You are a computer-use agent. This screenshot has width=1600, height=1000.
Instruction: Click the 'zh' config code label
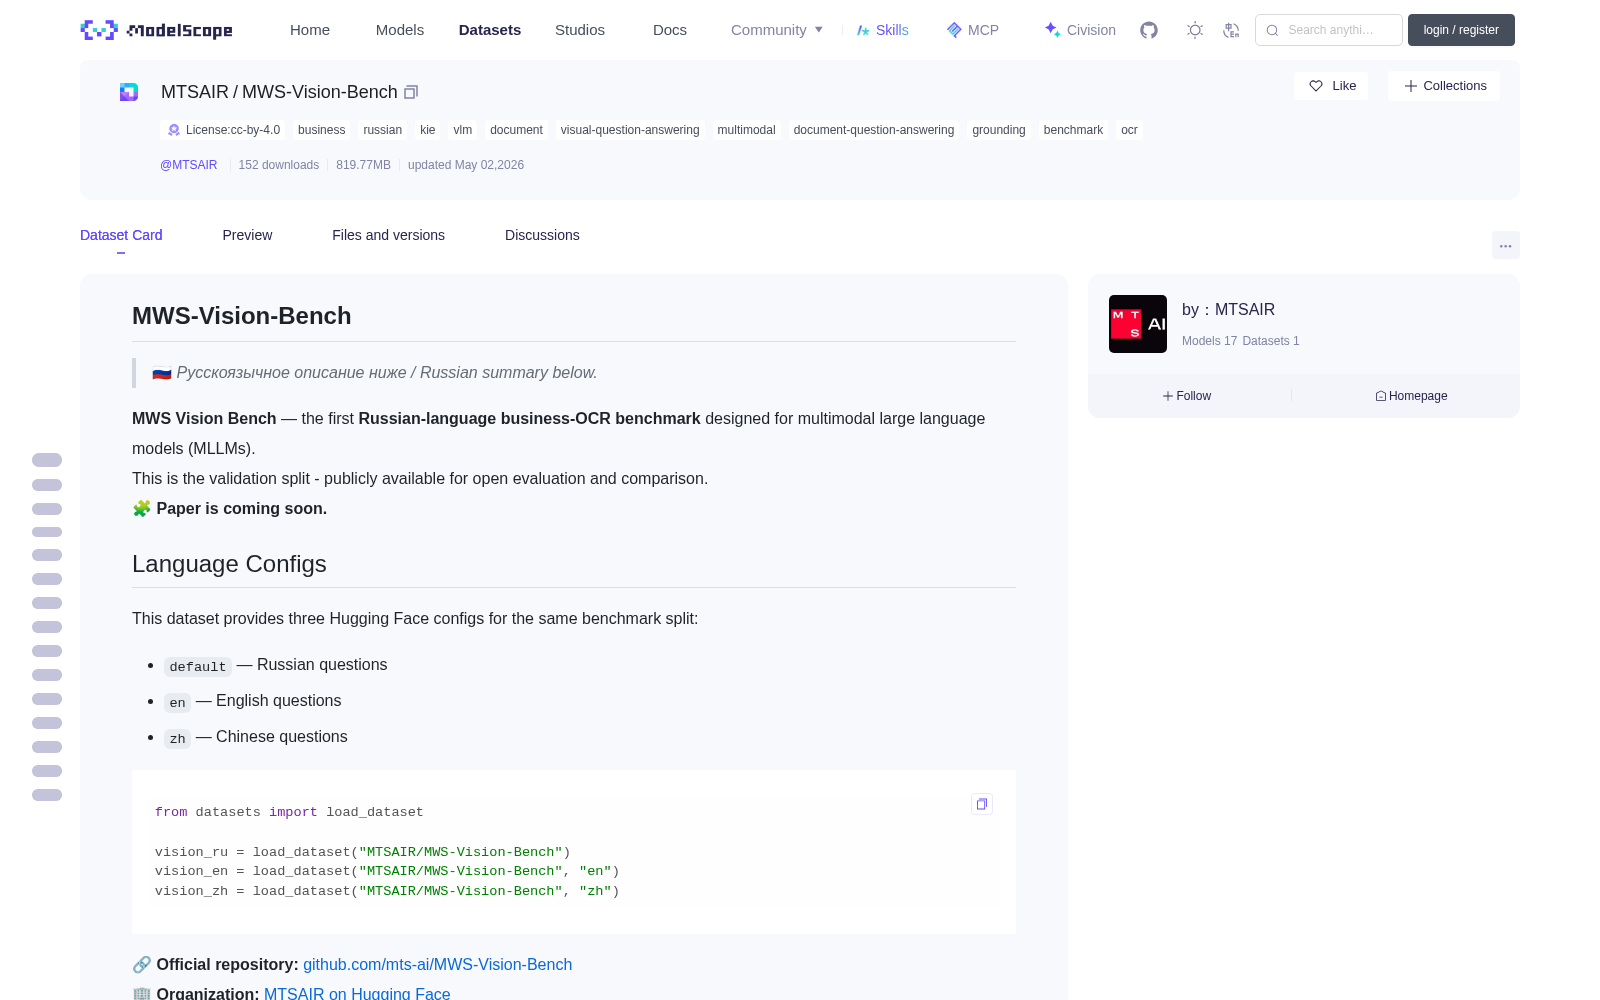[x=177, y=739]
